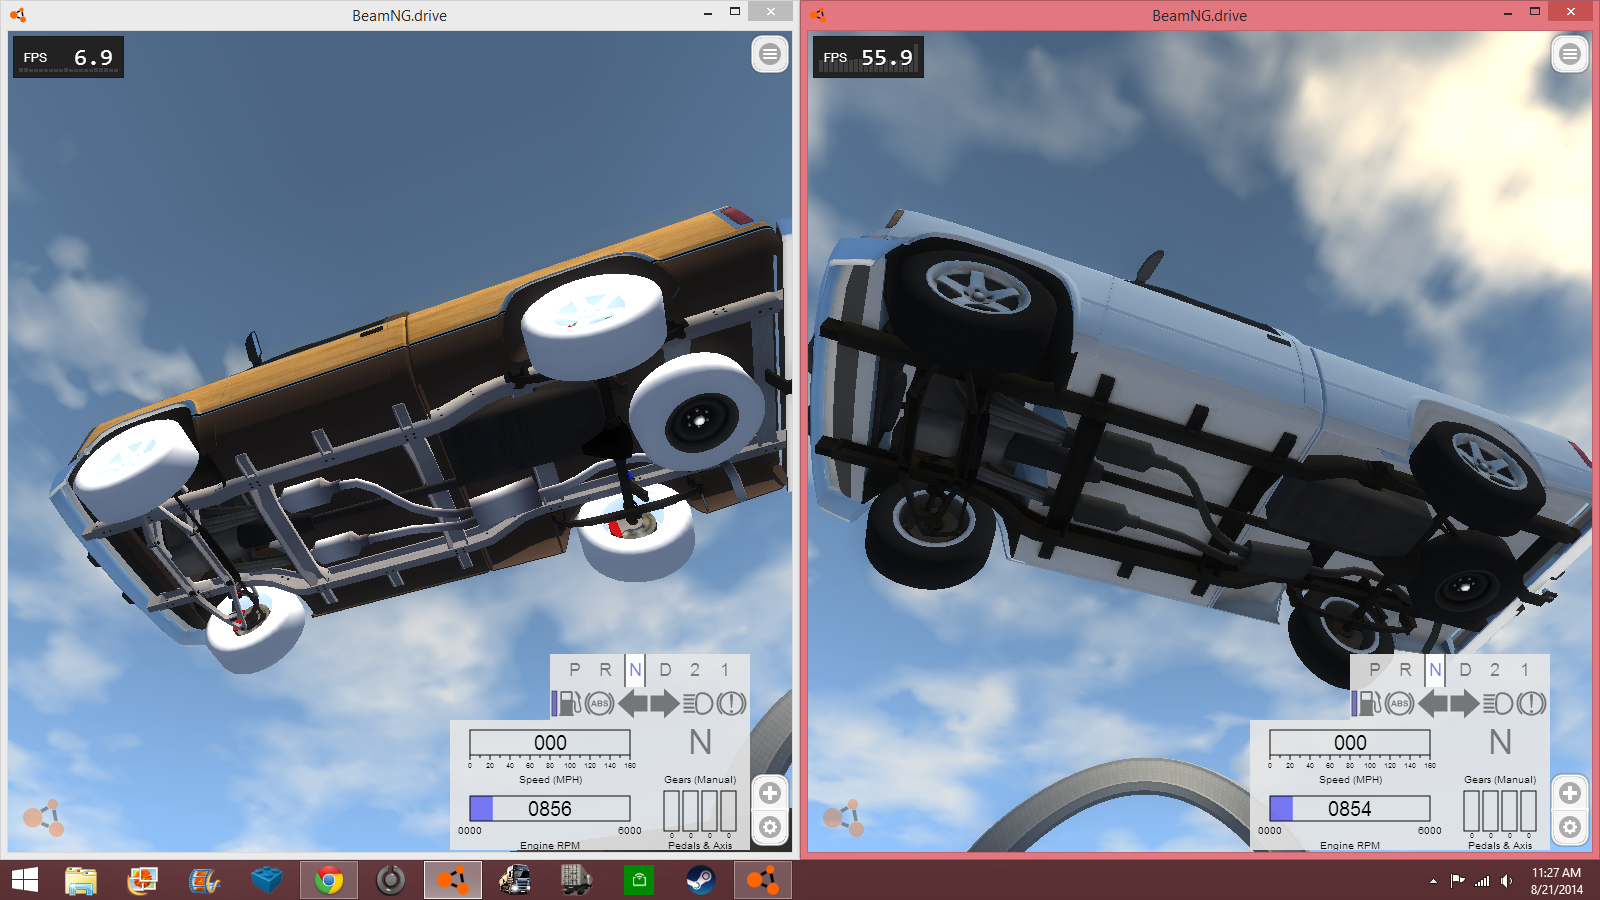
Task: Select gear 1 in right window shifter
Action: point(1525,670)
